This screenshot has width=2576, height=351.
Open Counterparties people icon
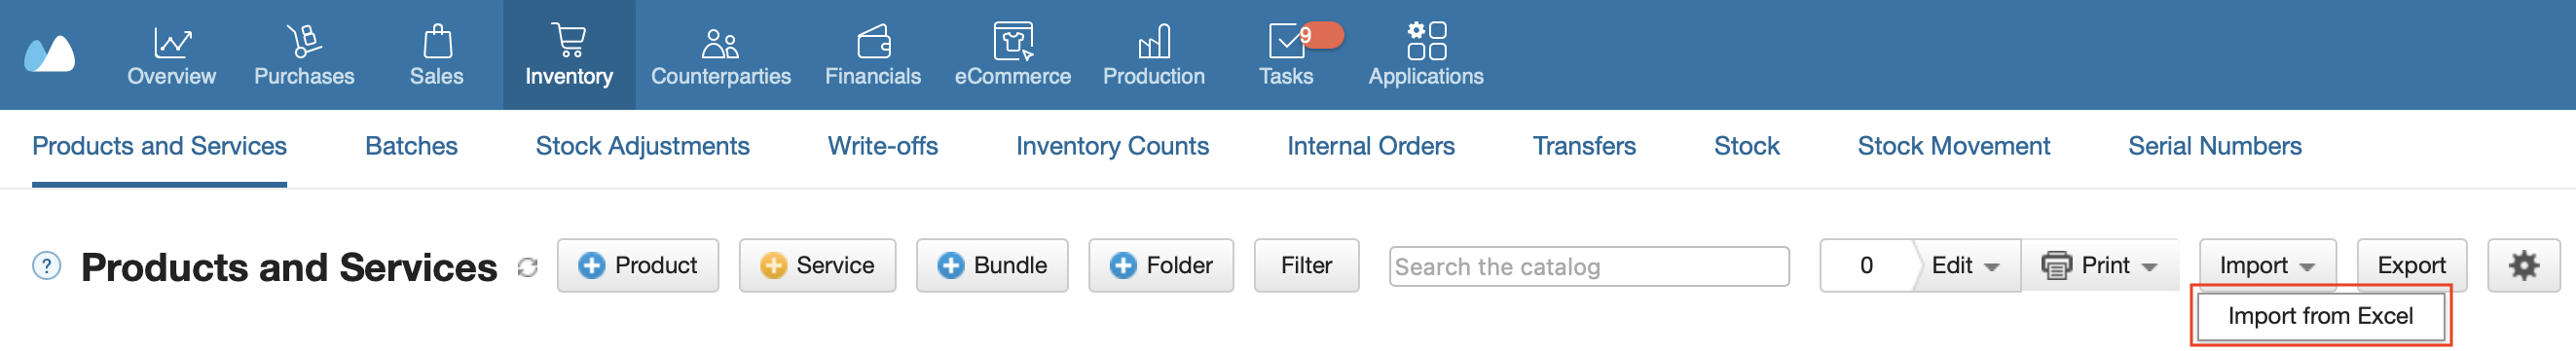pos(720,42)
